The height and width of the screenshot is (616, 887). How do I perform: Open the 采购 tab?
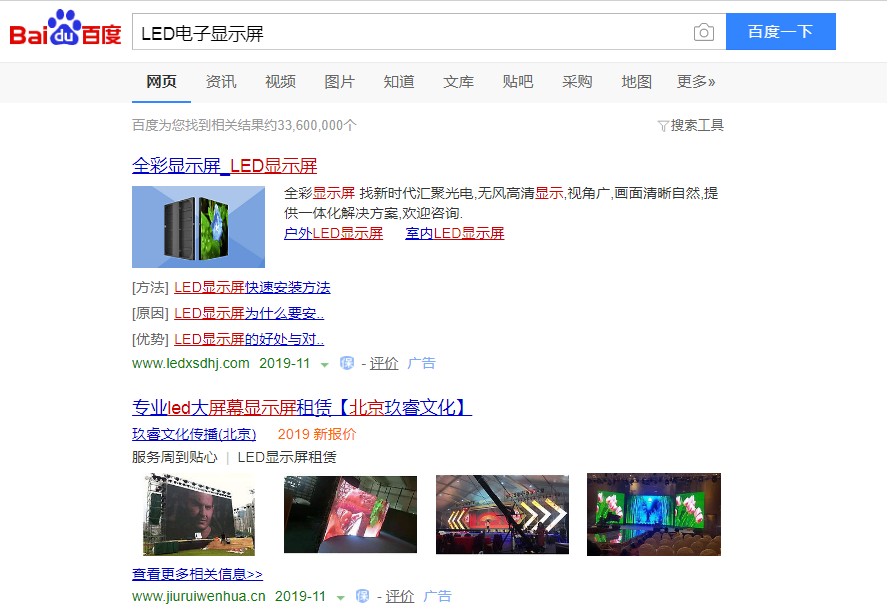click(x=577, y=81)
